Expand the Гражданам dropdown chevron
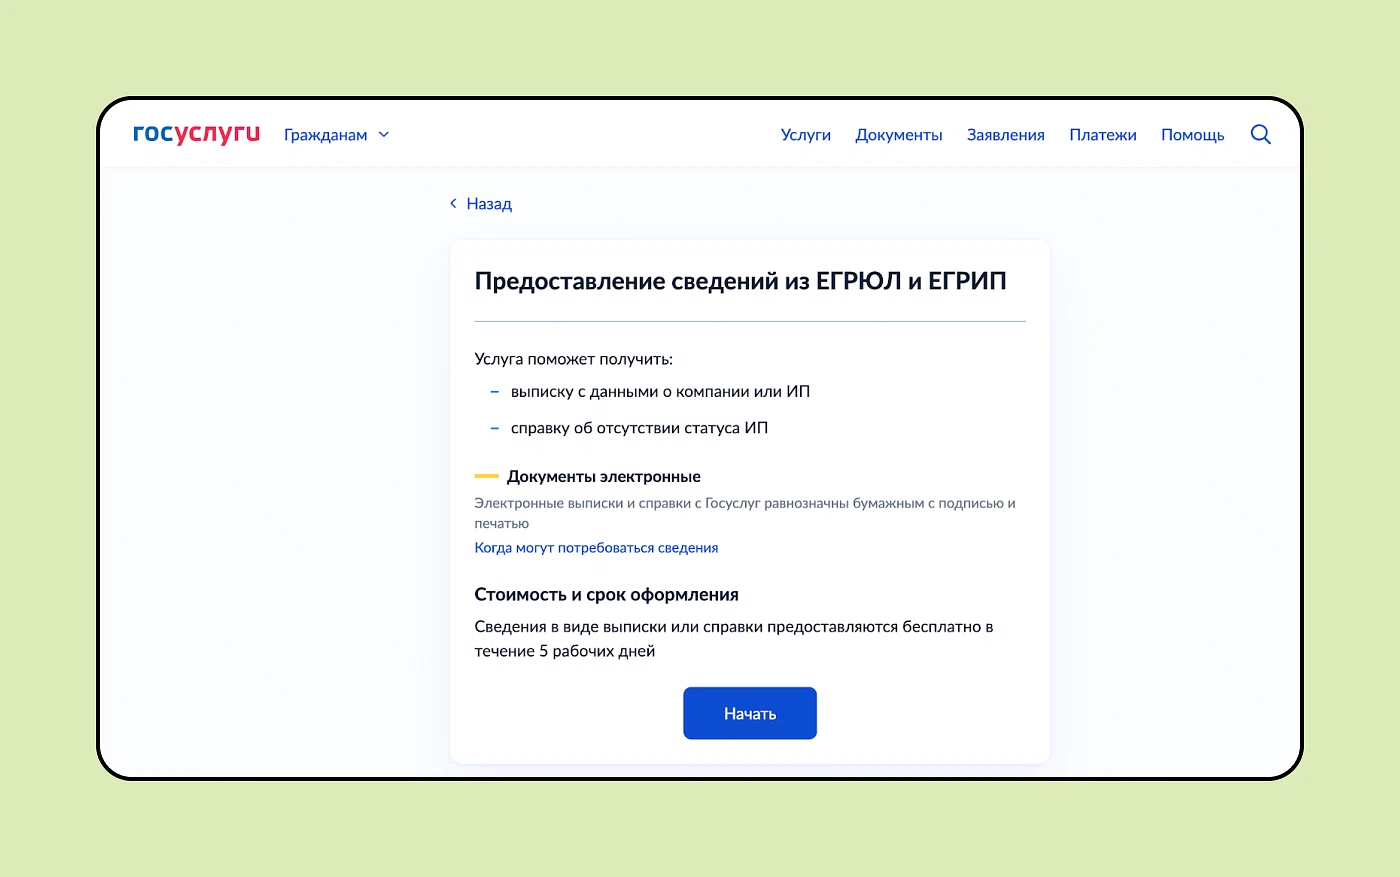1400x877 pixels. (384, 135)
